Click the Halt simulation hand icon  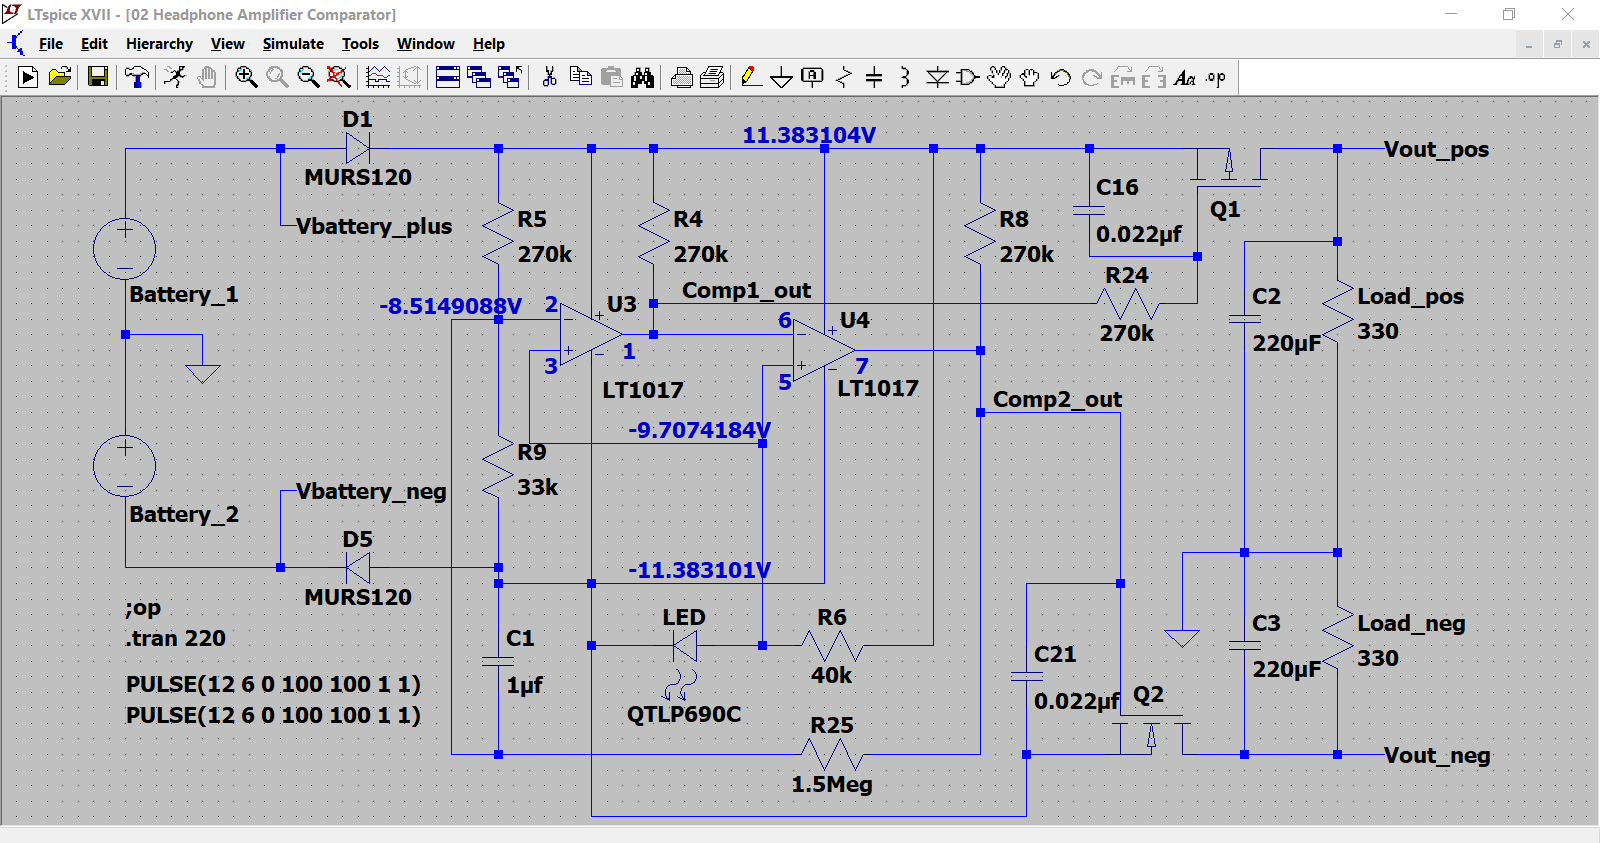(x=207, y=77)
